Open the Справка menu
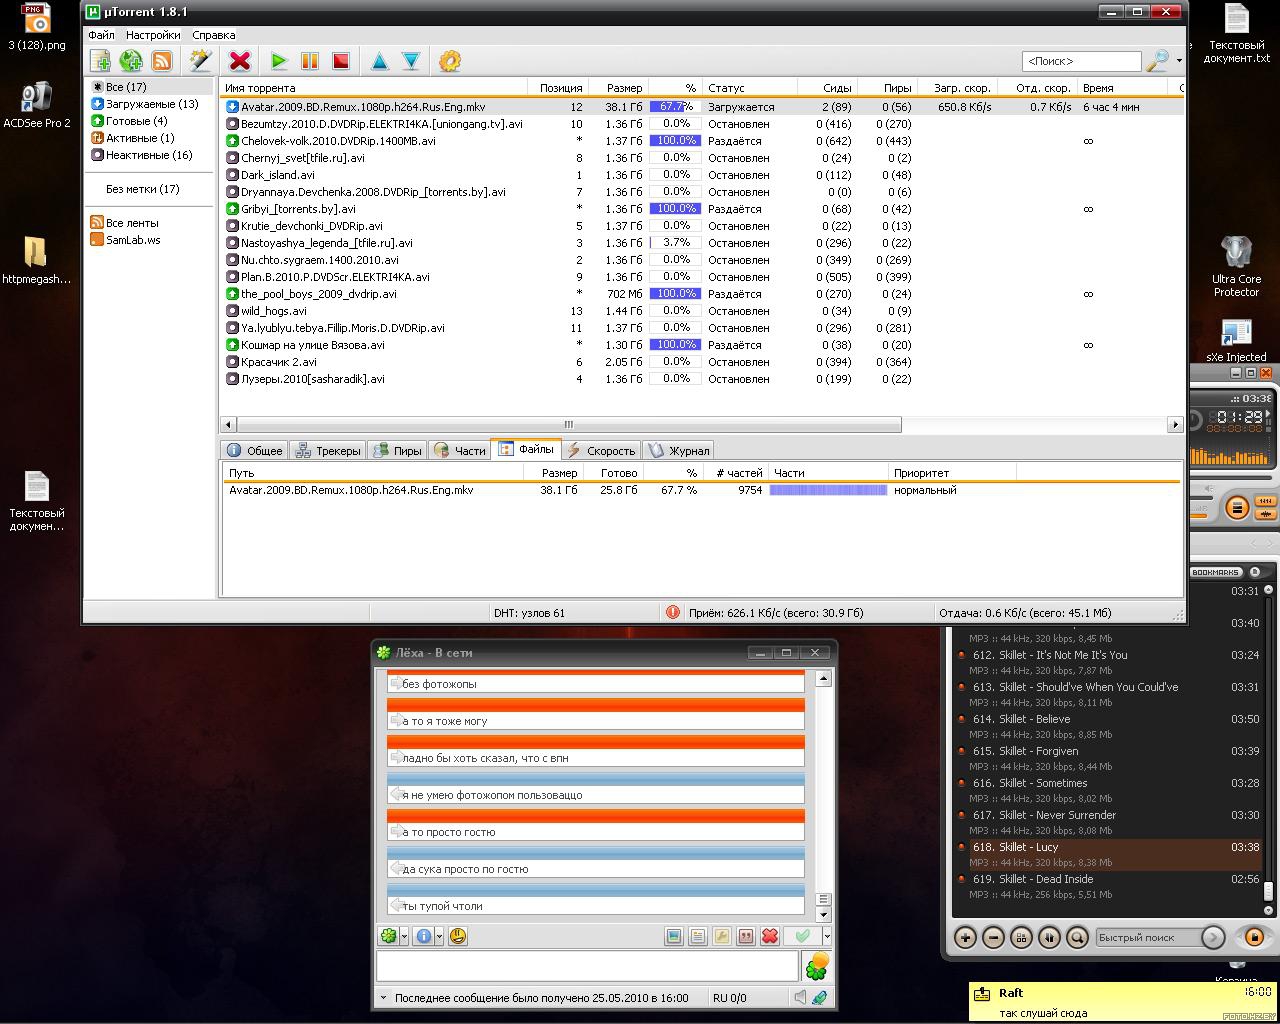Screen dimensions: 1280x1024 pyautogui.click(x=213, y=35)
